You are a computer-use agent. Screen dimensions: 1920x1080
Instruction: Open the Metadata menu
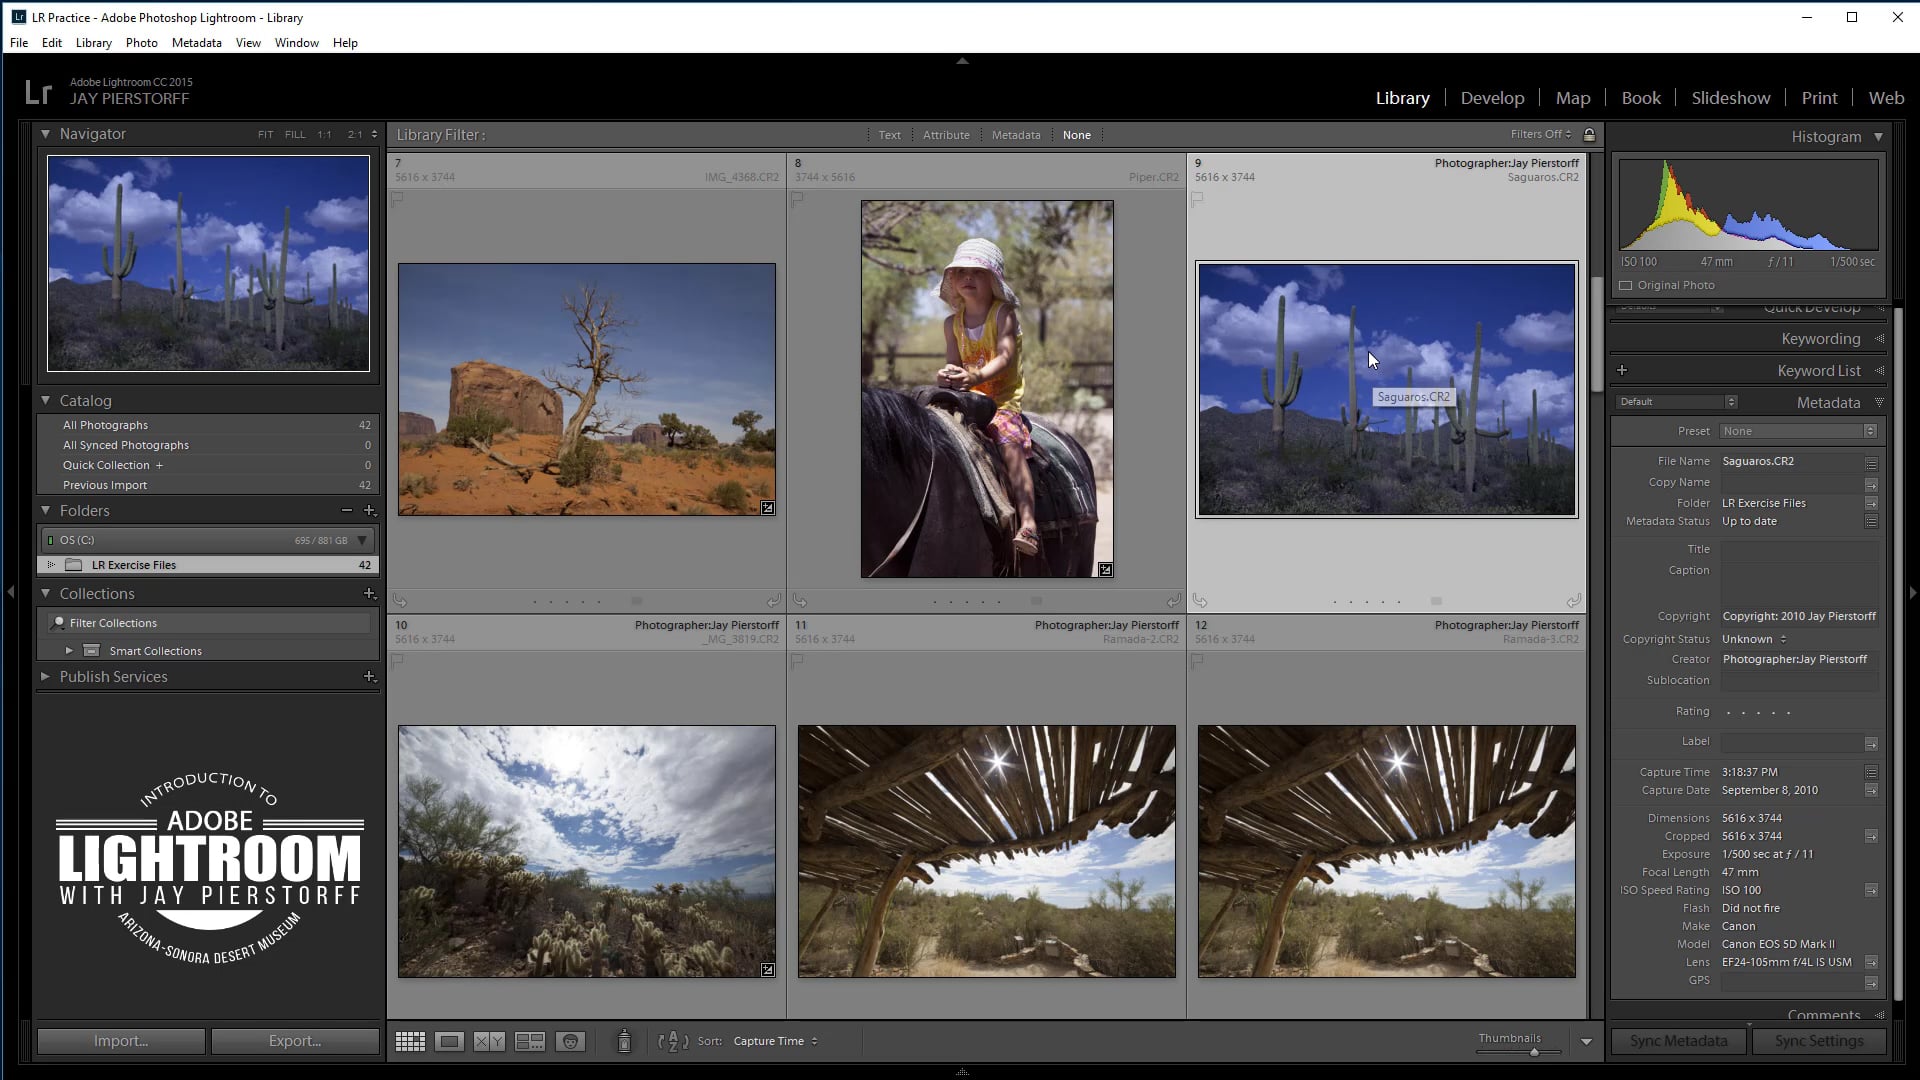(196, 43)
